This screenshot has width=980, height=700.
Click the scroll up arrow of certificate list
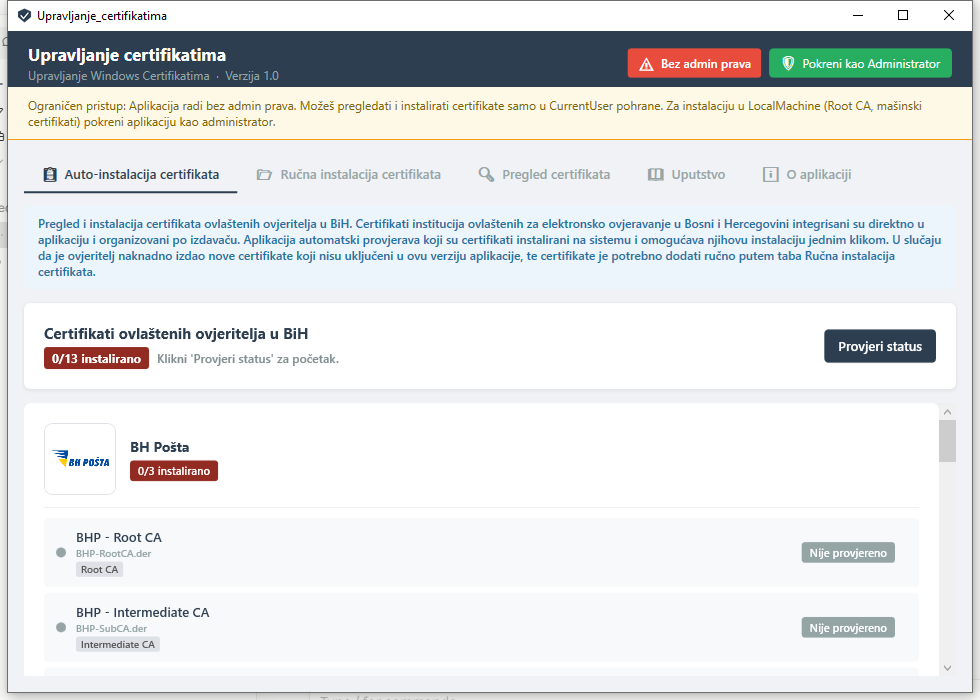click(948, 412)
